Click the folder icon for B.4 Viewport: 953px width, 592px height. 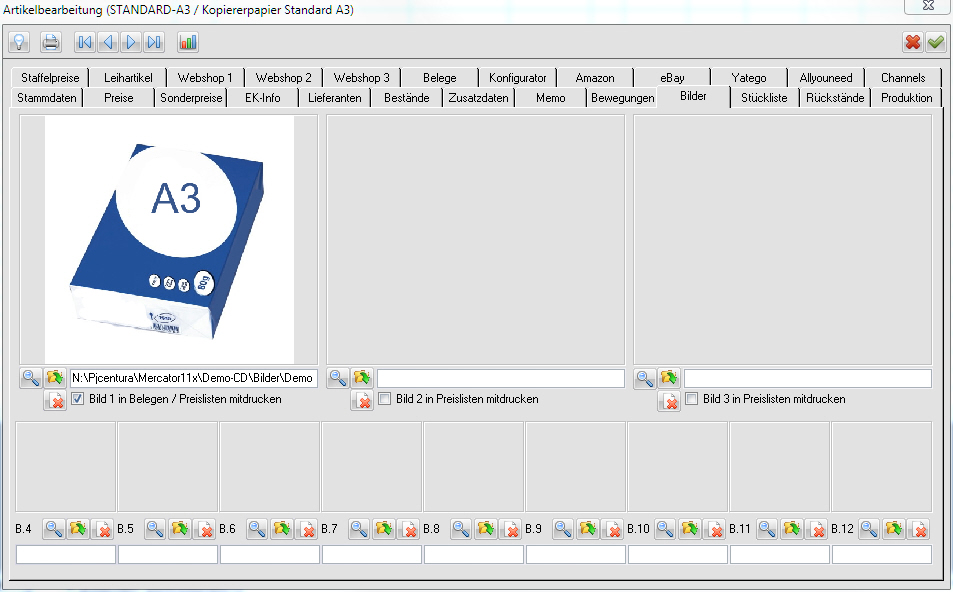pyautogui.click(x=78, y=529)
